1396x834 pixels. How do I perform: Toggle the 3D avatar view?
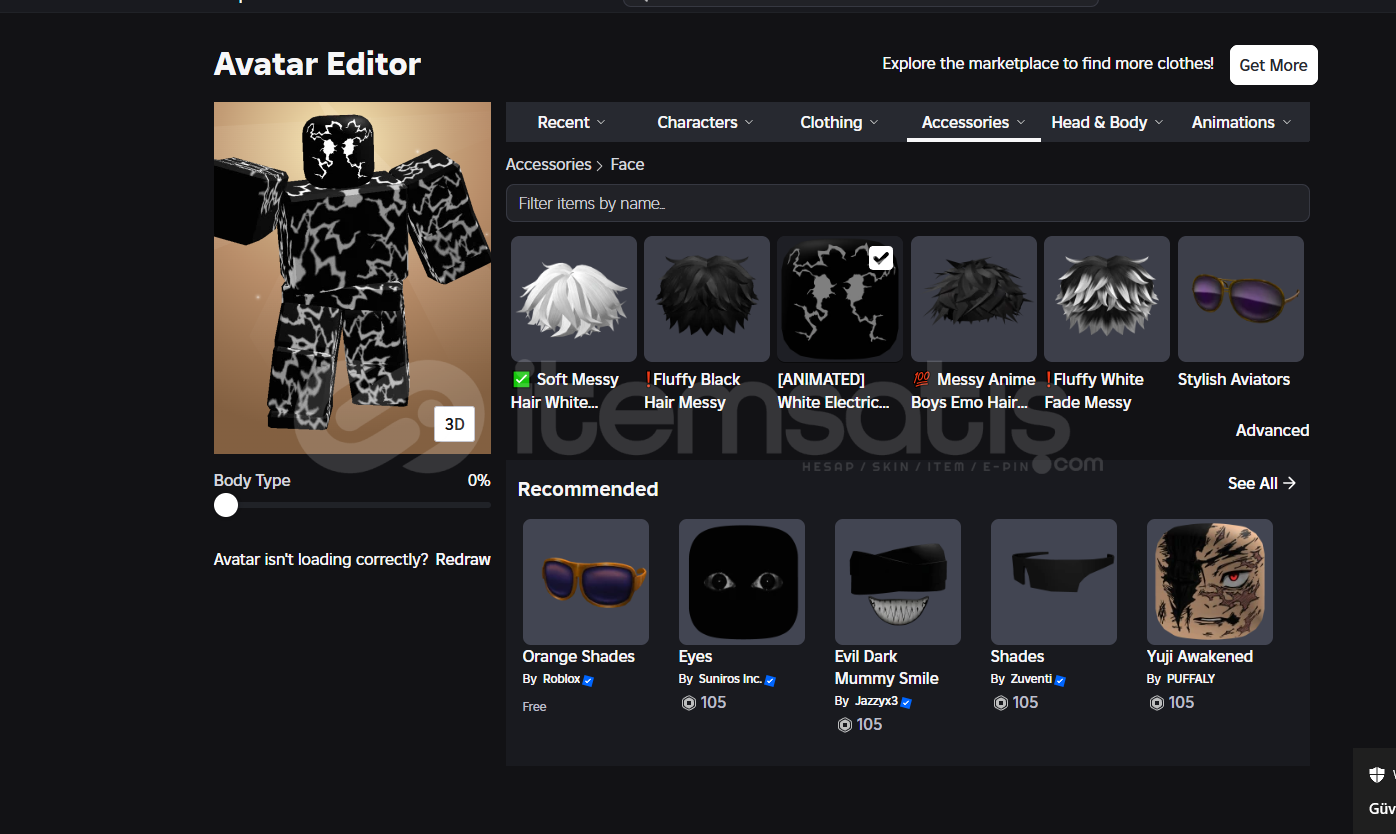coord(454,424)
